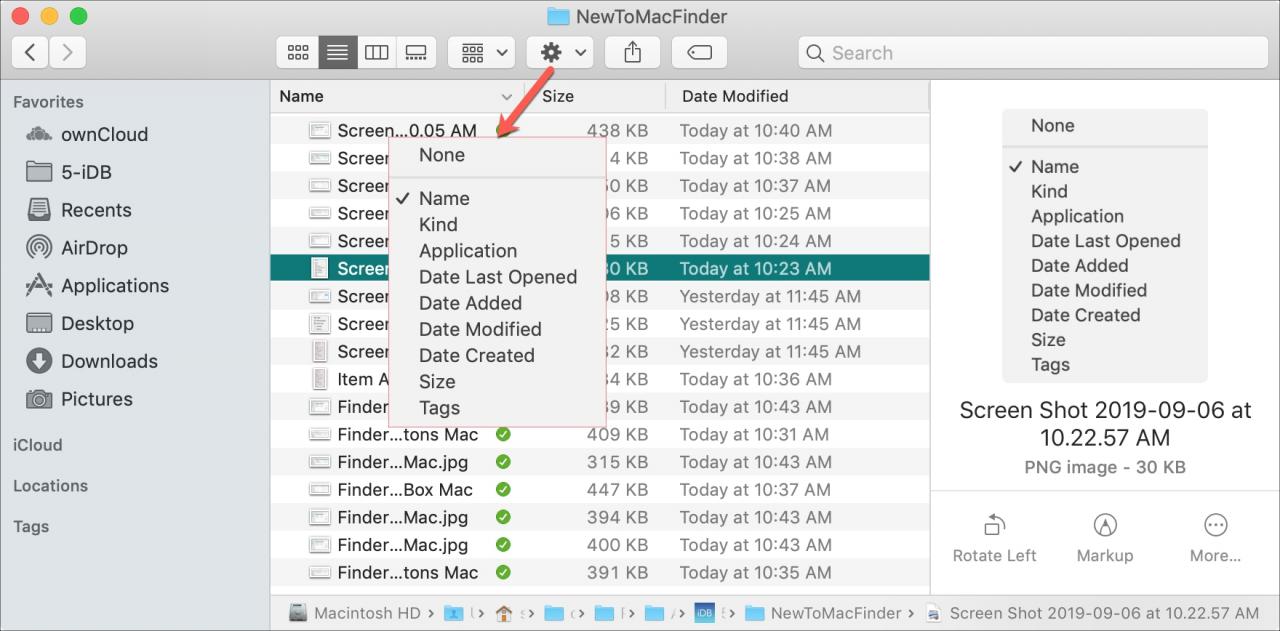Open the gear Action menu
Image resolution: width=1280 pixels, height=631 pixels.
tap(560, 52)
